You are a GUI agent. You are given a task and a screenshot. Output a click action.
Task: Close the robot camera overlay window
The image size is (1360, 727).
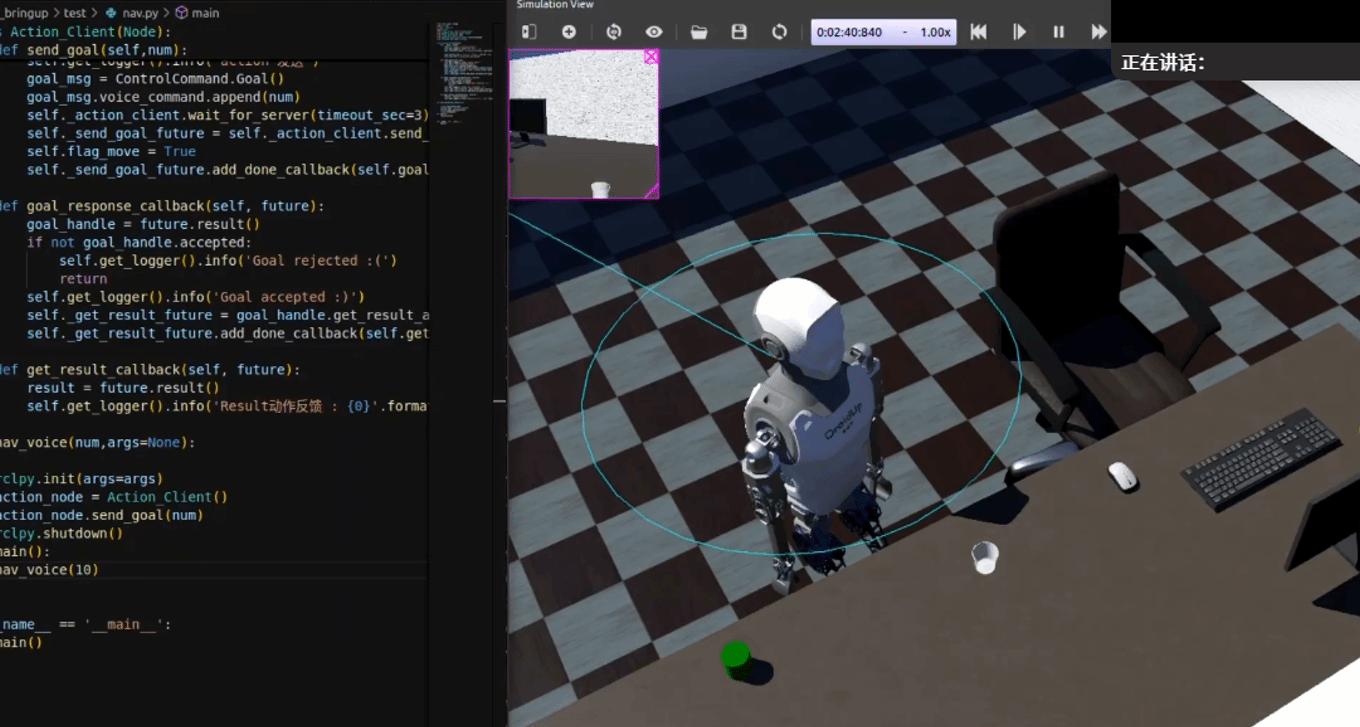point(651,57)
